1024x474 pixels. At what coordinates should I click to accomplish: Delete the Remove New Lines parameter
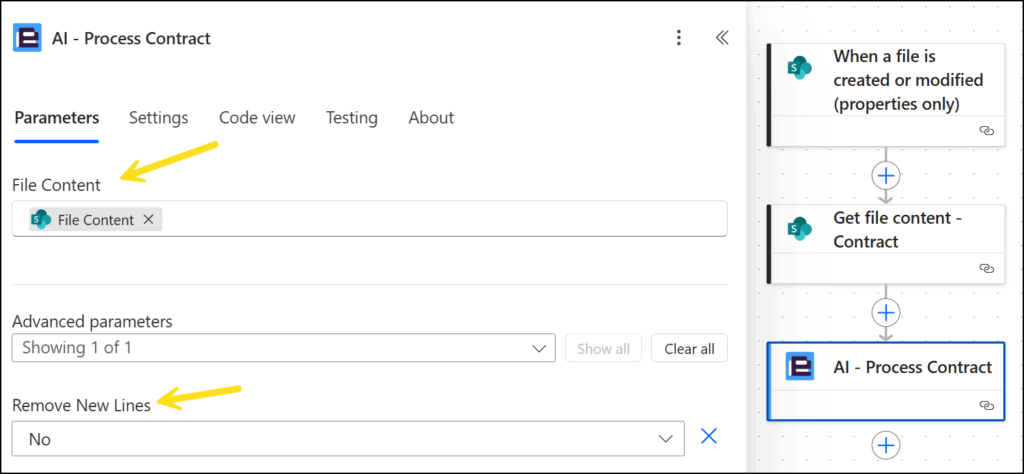click(x=709, y=436)
